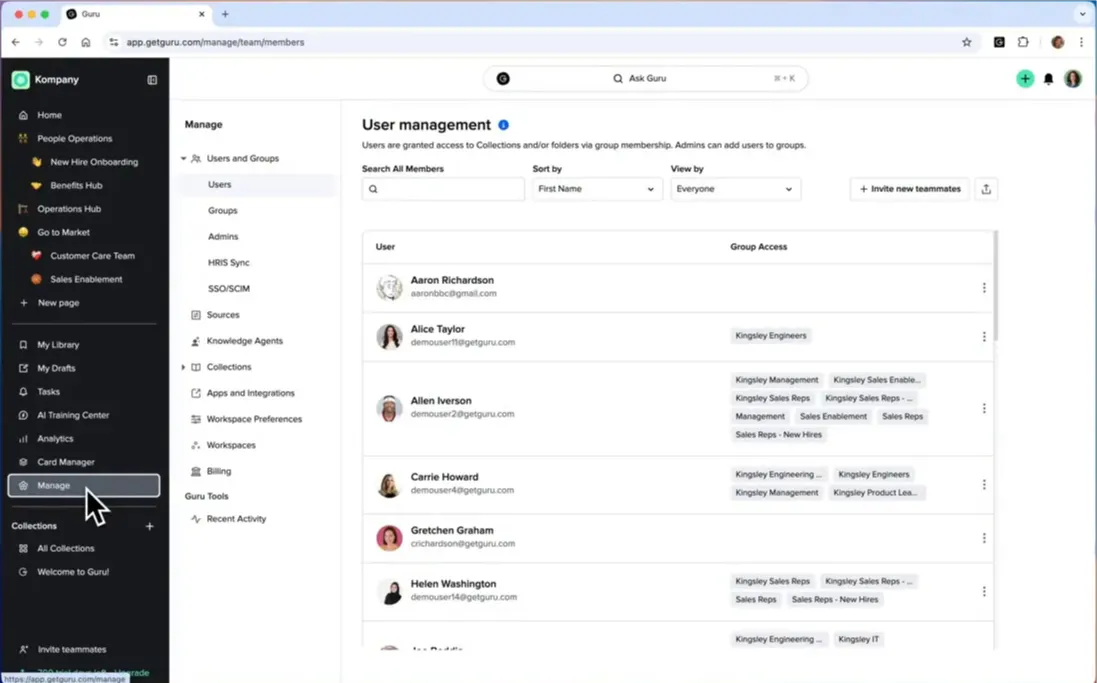Click the info icon beside User management

tap(503, 125)
